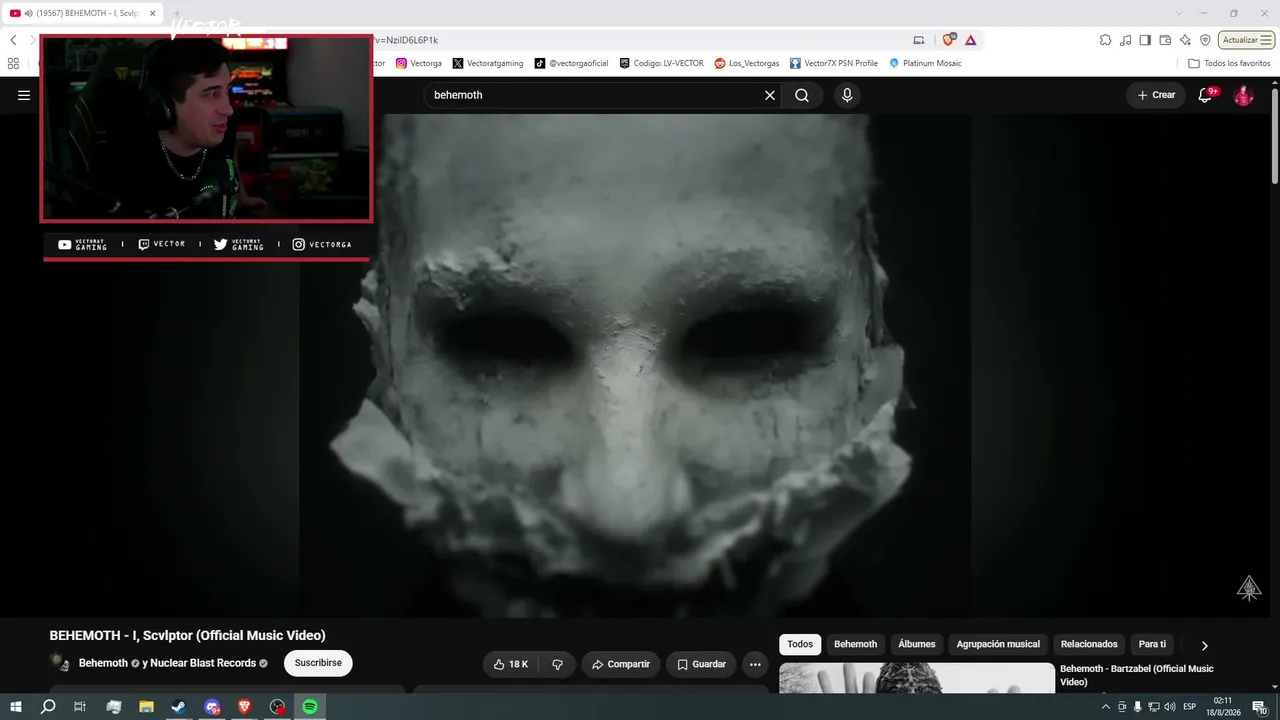
Task: Open the Todos los favoritos folder
Action: pos(1229,63)
